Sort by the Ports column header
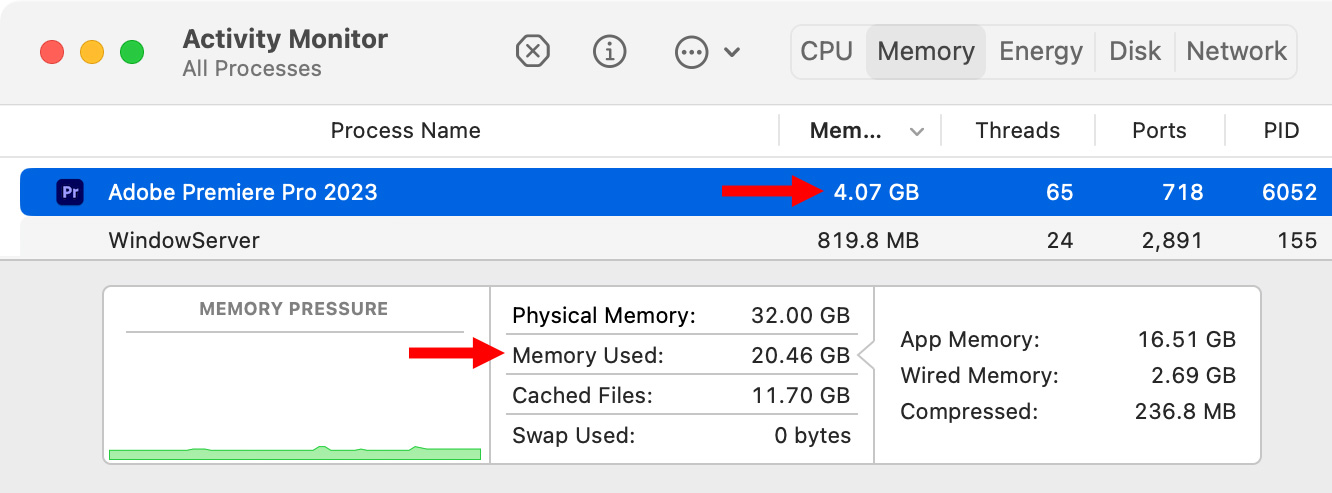This screenshot has height=493, width=1332. tap(1159, 131)
